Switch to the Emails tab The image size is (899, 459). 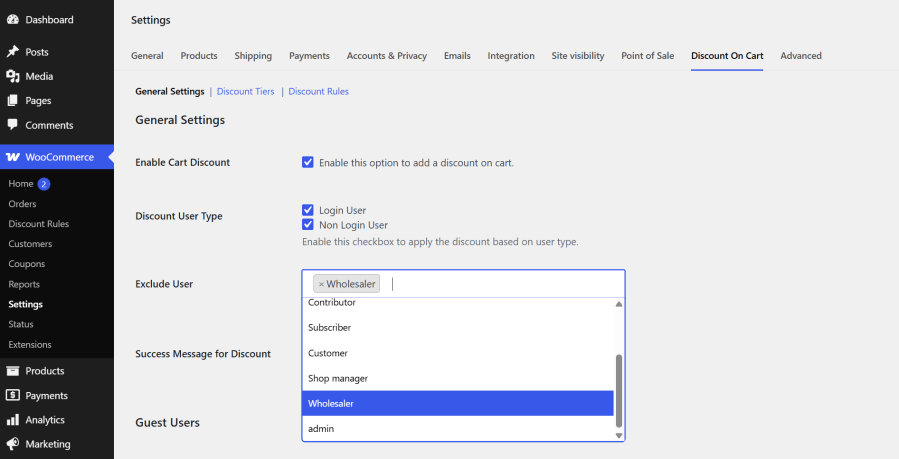(457, 56)
